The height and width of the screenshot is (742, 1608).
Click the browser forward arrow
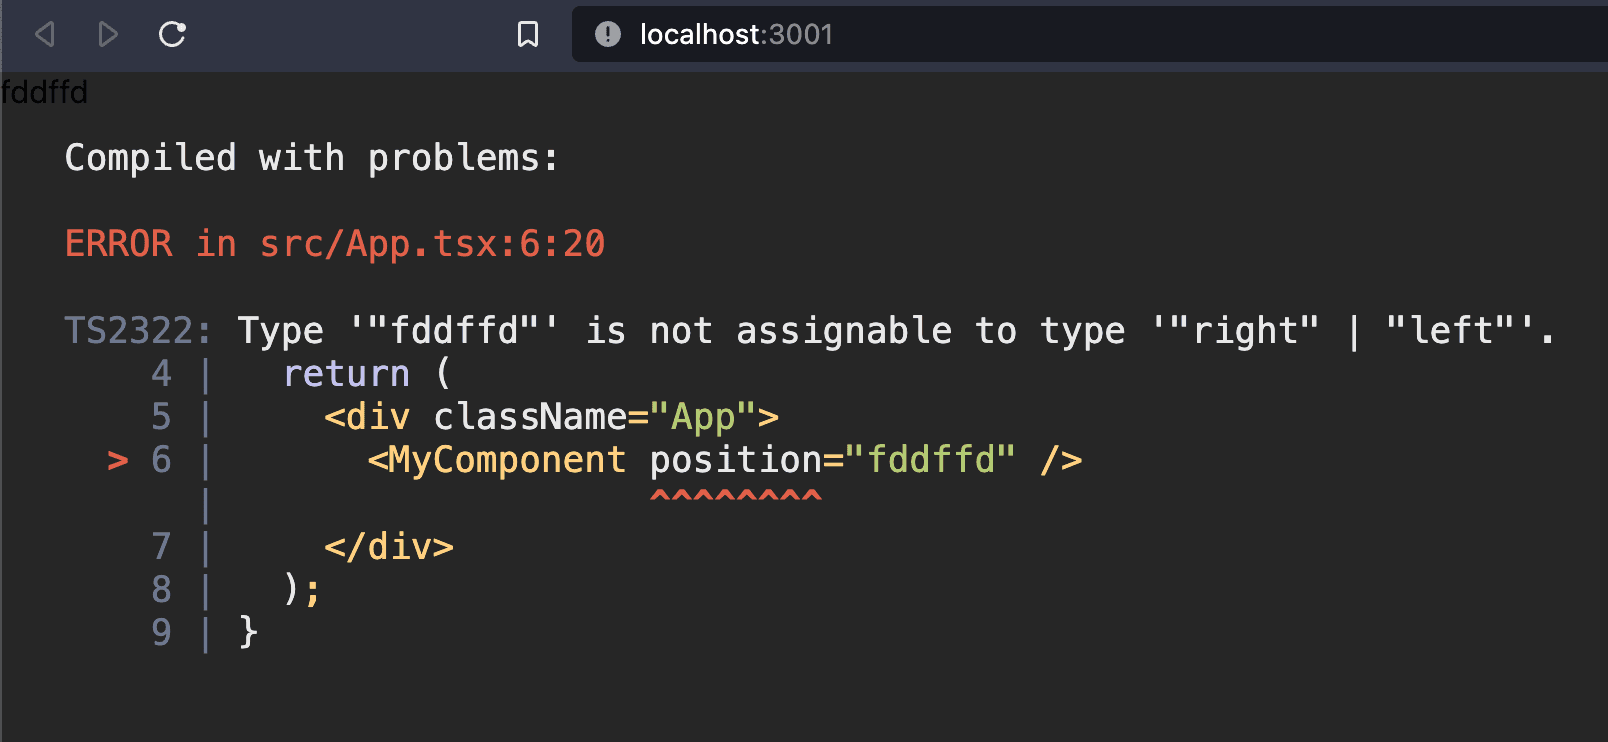tap(108, 35)
